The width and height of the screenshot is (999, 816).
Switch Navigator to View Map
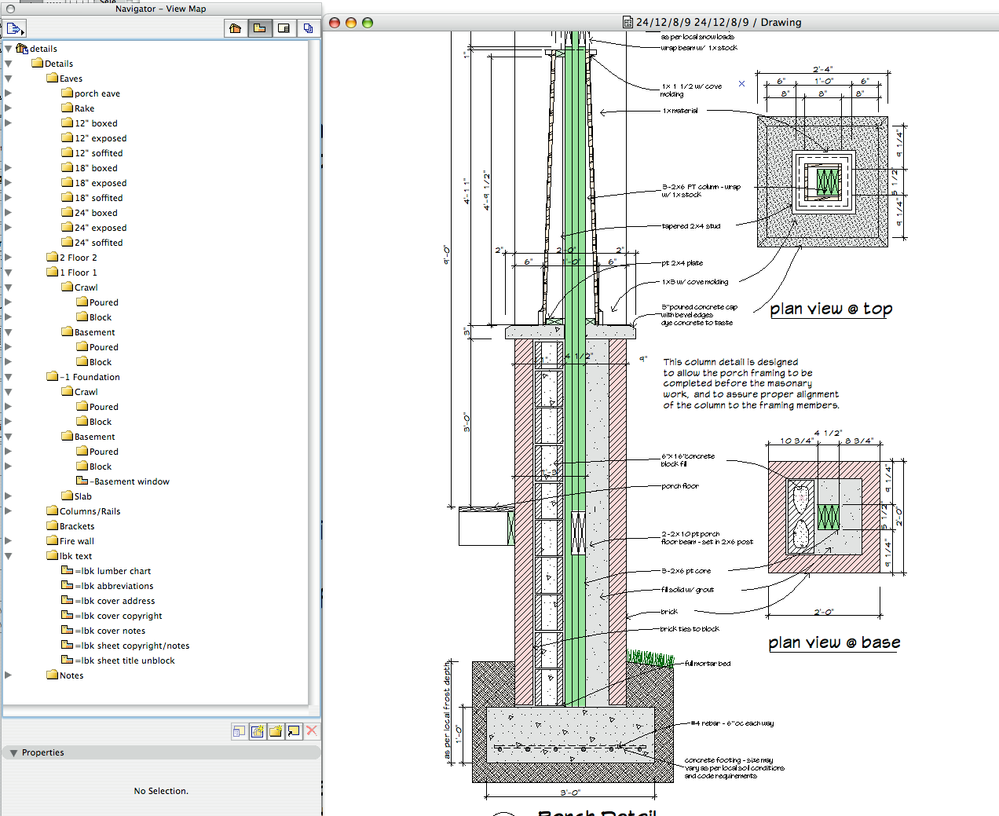tap(260, 29)
